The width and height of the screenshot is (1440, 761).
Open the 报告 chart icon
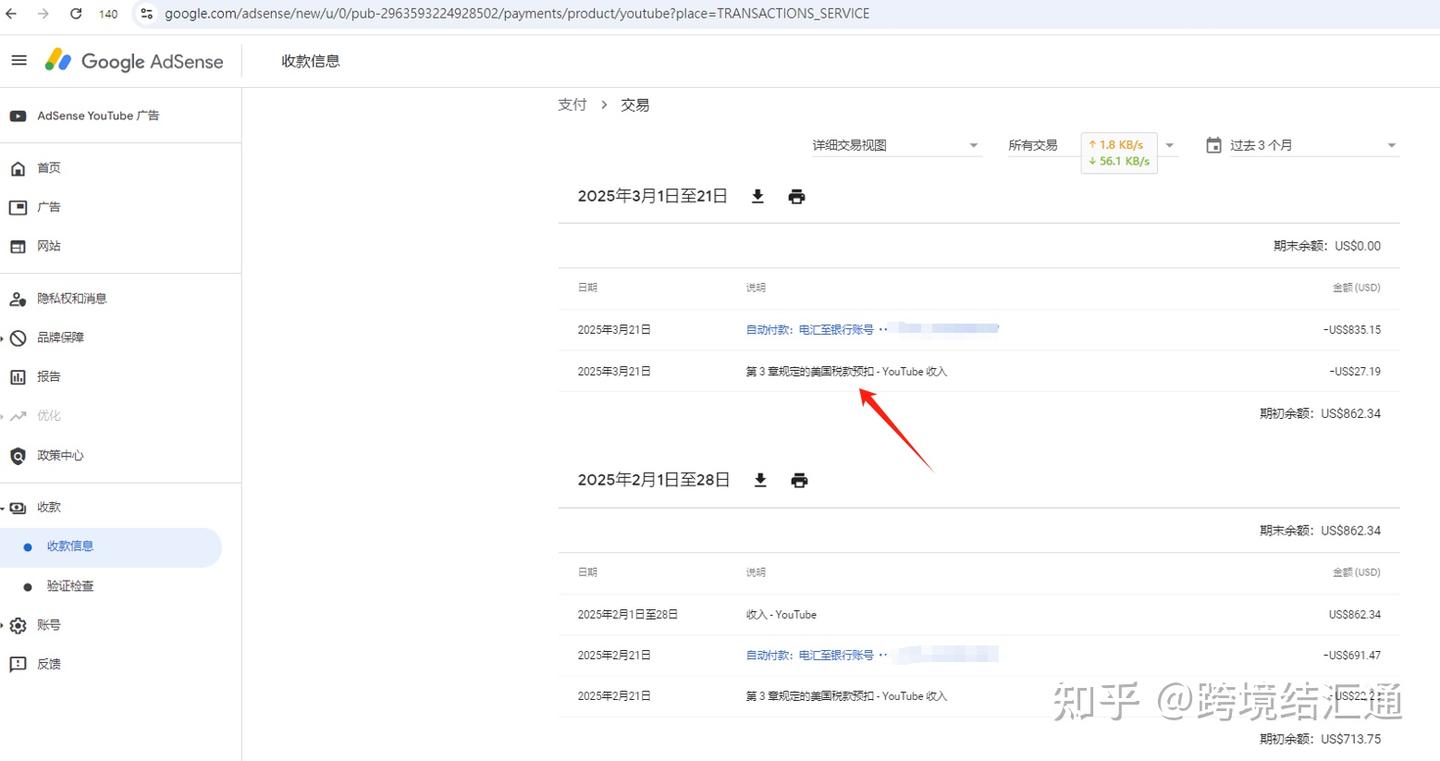(18, 377)
